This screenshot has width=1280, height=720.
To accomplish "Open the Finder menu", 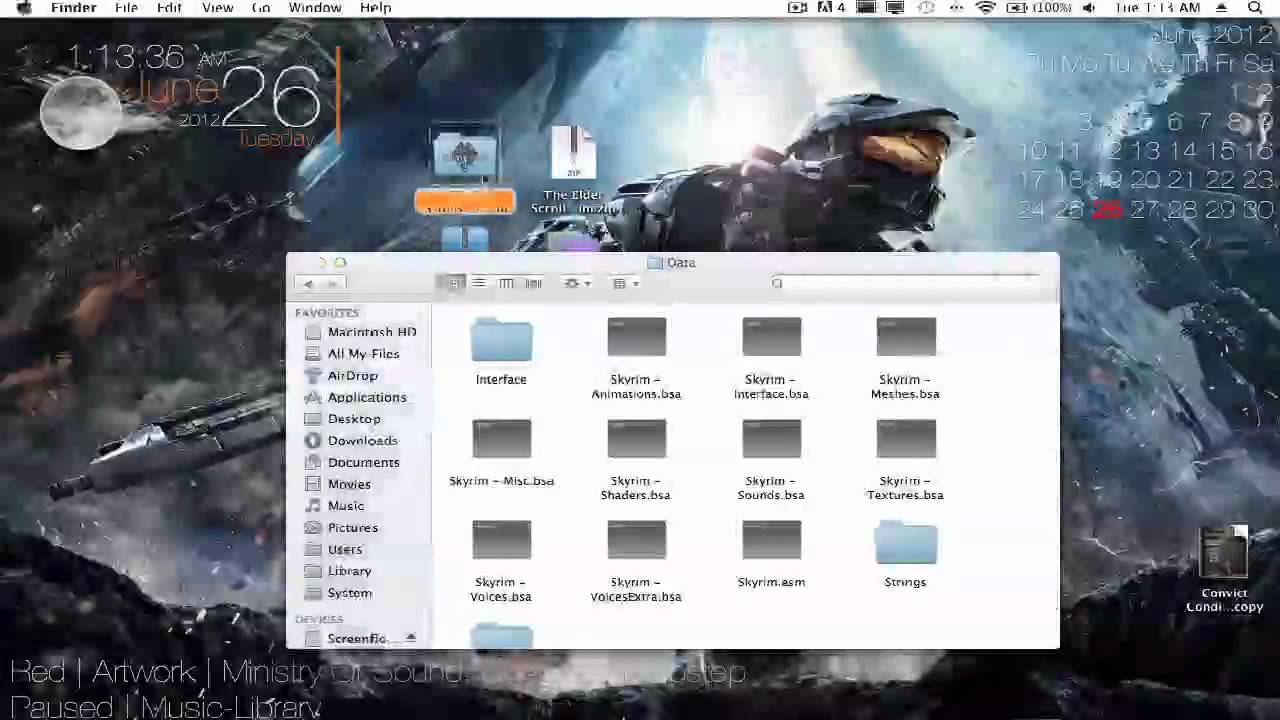I will point(73,8).
